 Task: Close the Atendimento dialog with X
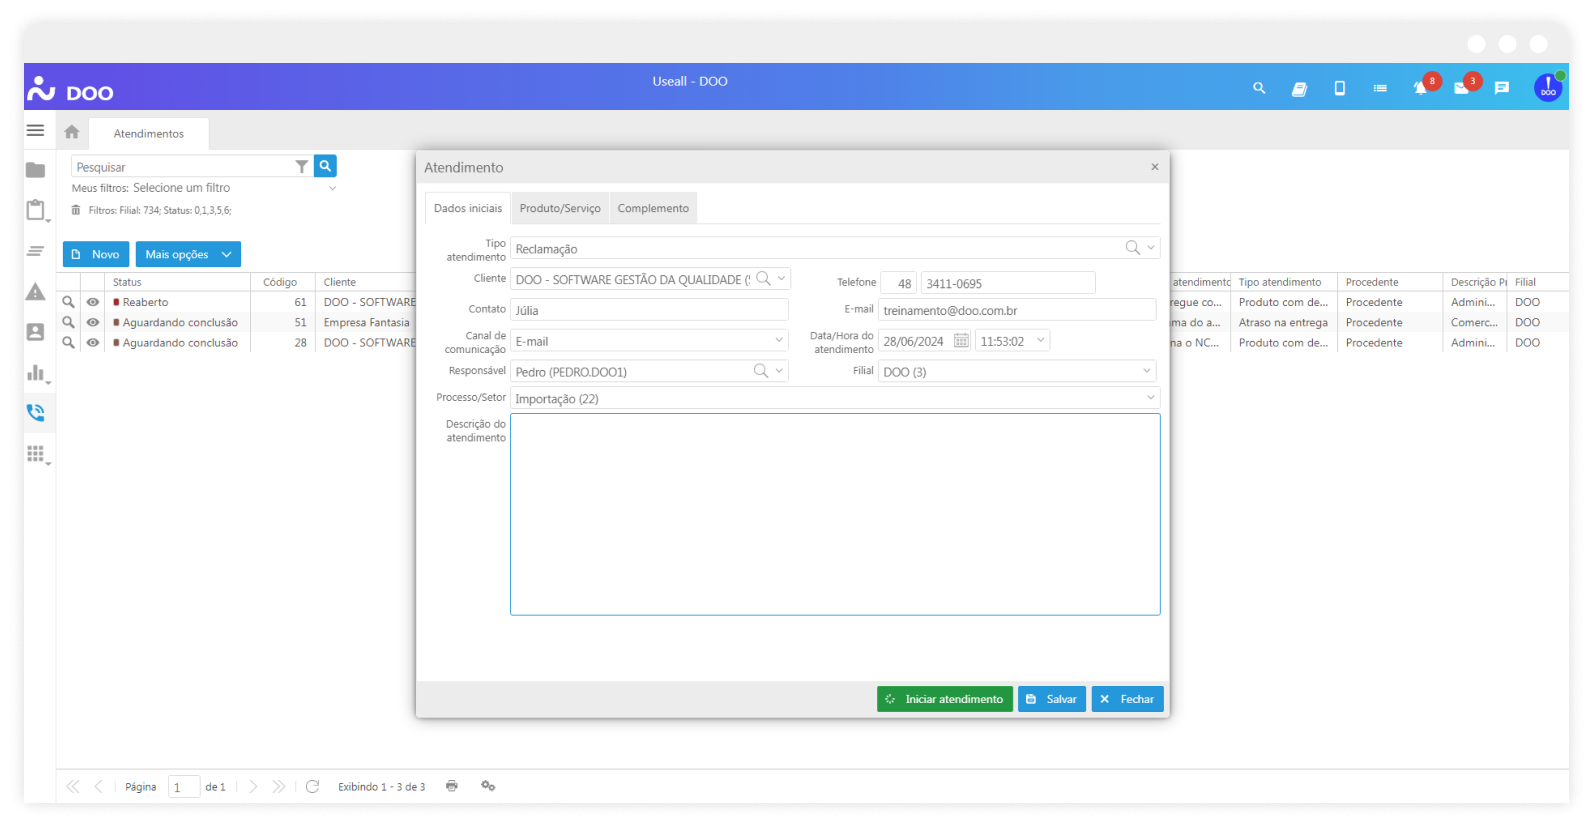click(x=1155, y=167)
